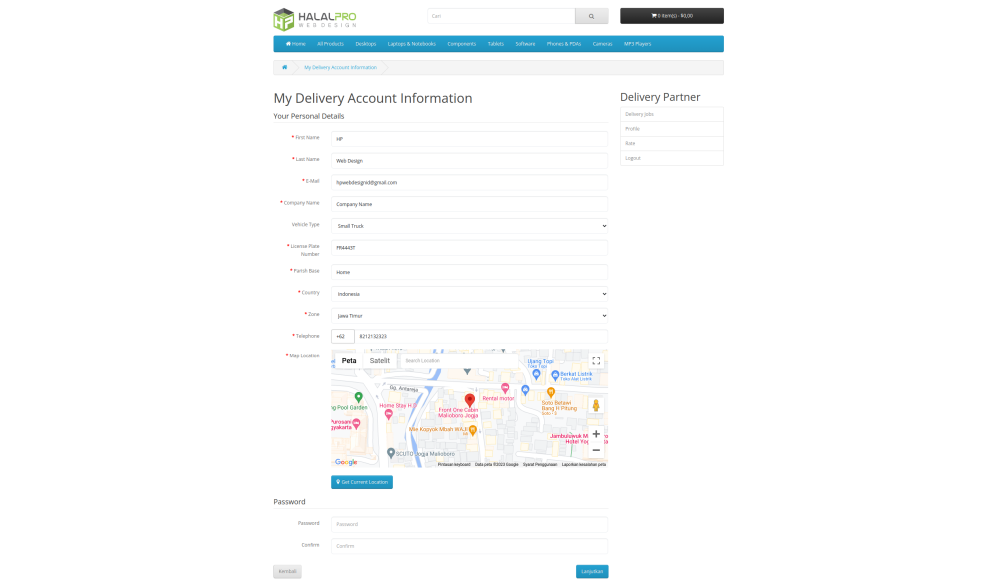Click the Lanjutkan button
This screenshot has width=1000, height=585.
pos(592,572)
